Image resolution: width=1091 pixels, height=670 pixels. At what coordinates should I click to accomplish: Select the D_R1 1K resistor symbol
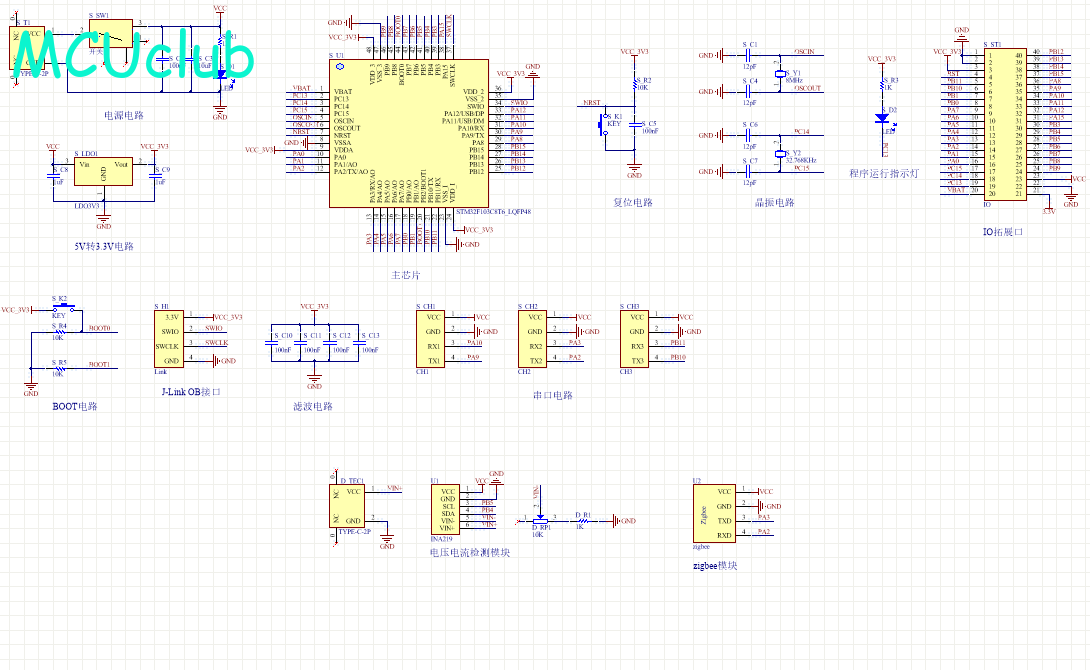(x=583, y=520)
